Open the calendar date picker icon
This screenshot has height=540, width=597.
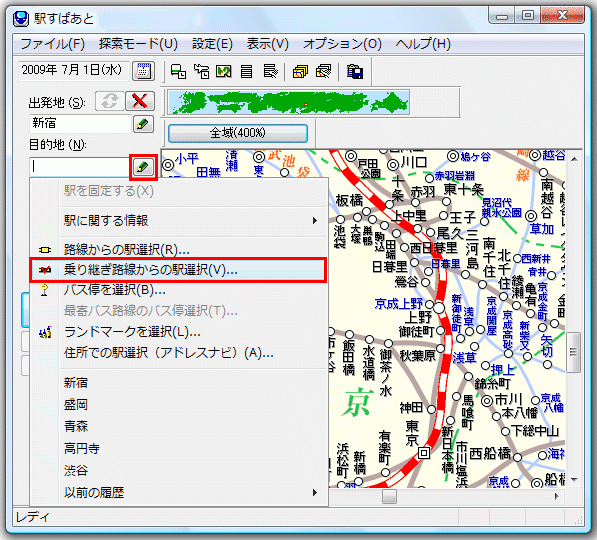coord(143,71)
